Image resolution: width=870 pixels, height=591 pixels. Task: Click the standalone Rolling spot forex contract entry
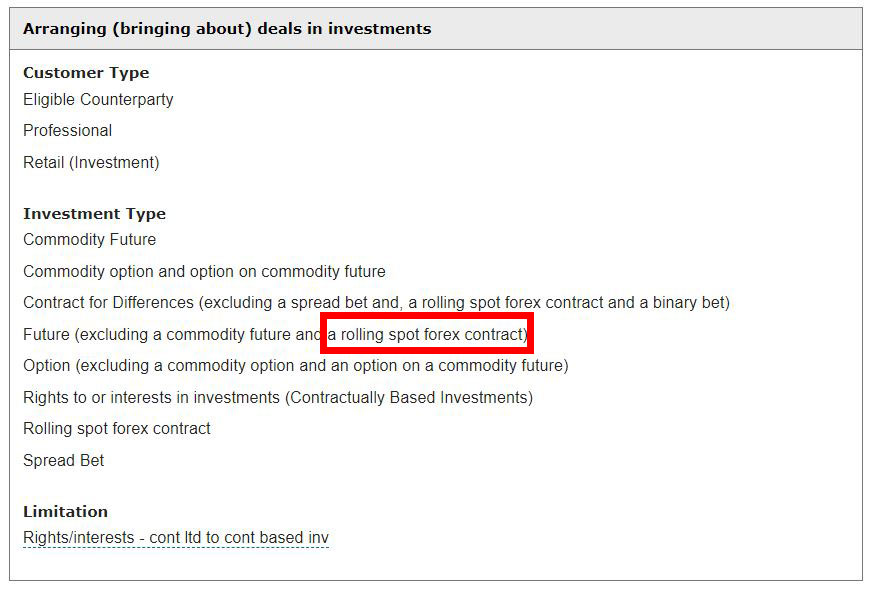pos(117,428)
